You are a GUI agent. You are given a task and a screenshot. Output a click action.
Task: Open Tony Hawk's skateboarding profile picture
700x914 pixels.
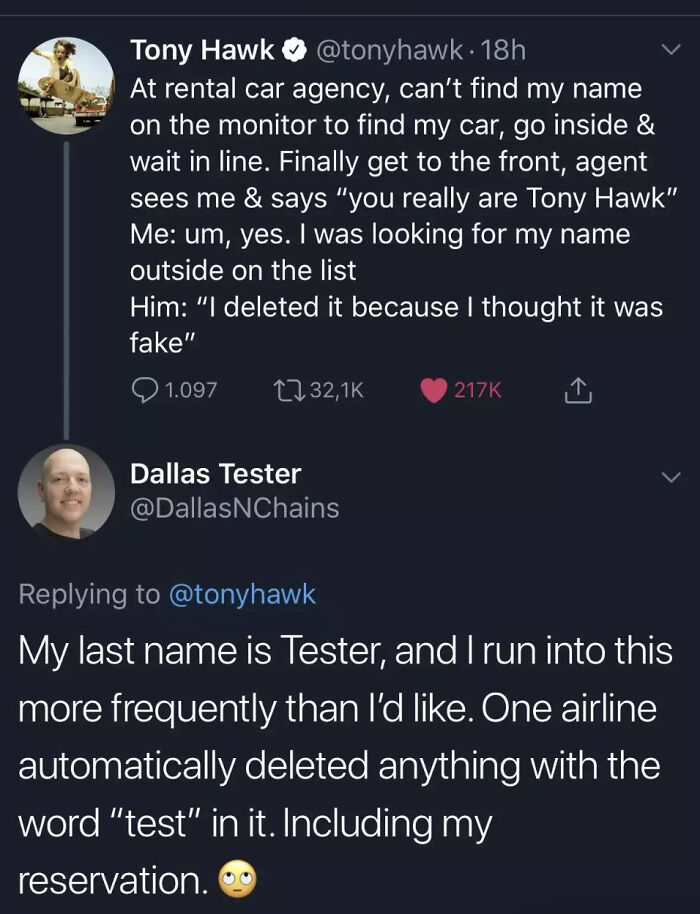pos(66,86)
